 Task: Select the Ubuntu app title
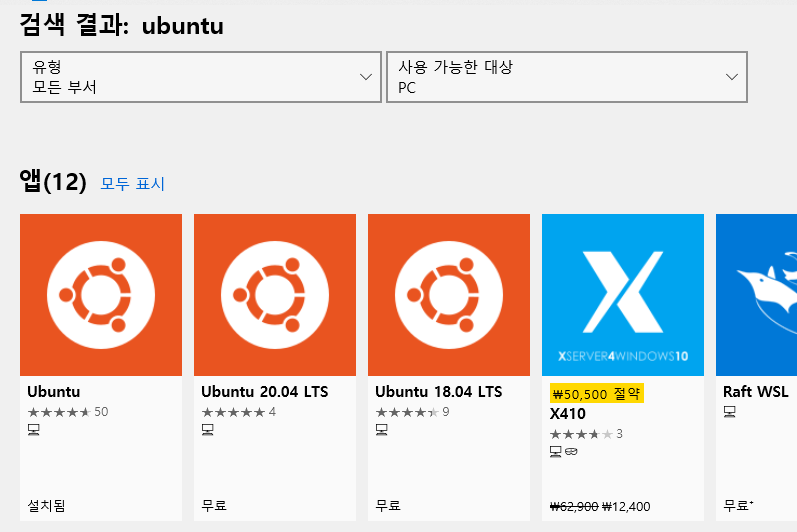54,392
